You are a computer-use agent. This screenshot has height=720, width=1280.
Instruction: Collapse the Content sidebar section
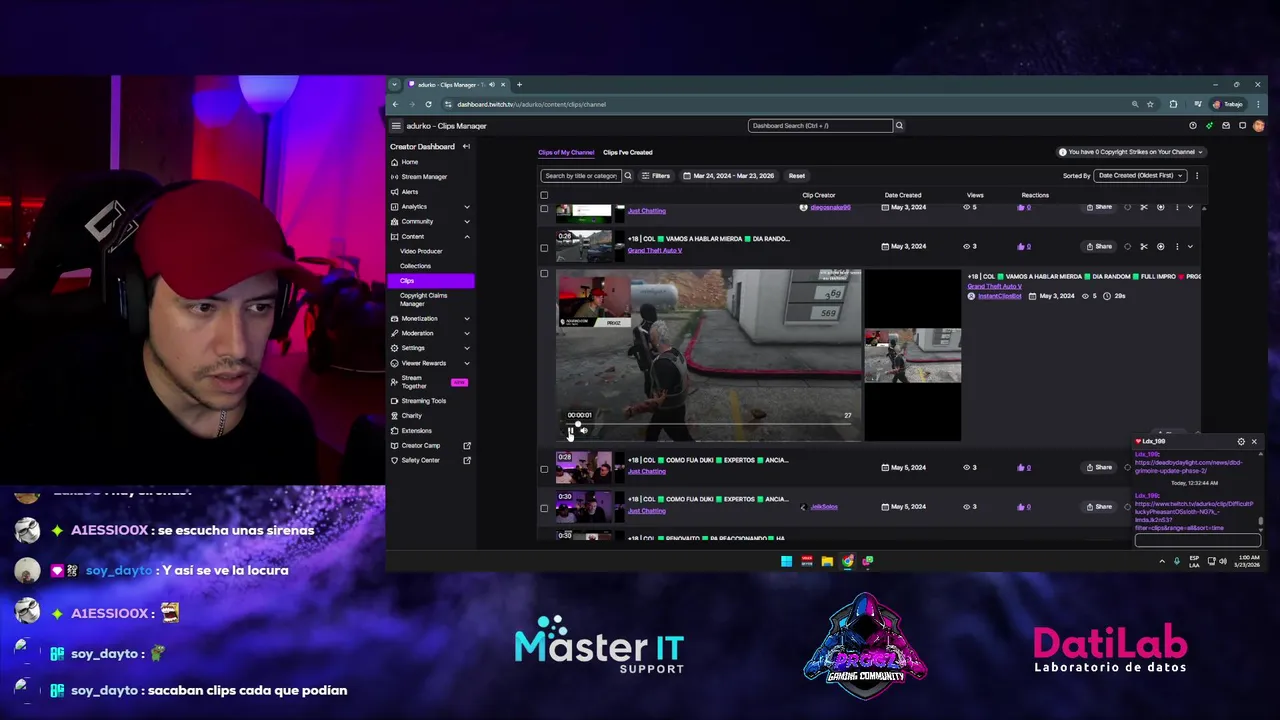pyautogui.click(x=467, y=237)
